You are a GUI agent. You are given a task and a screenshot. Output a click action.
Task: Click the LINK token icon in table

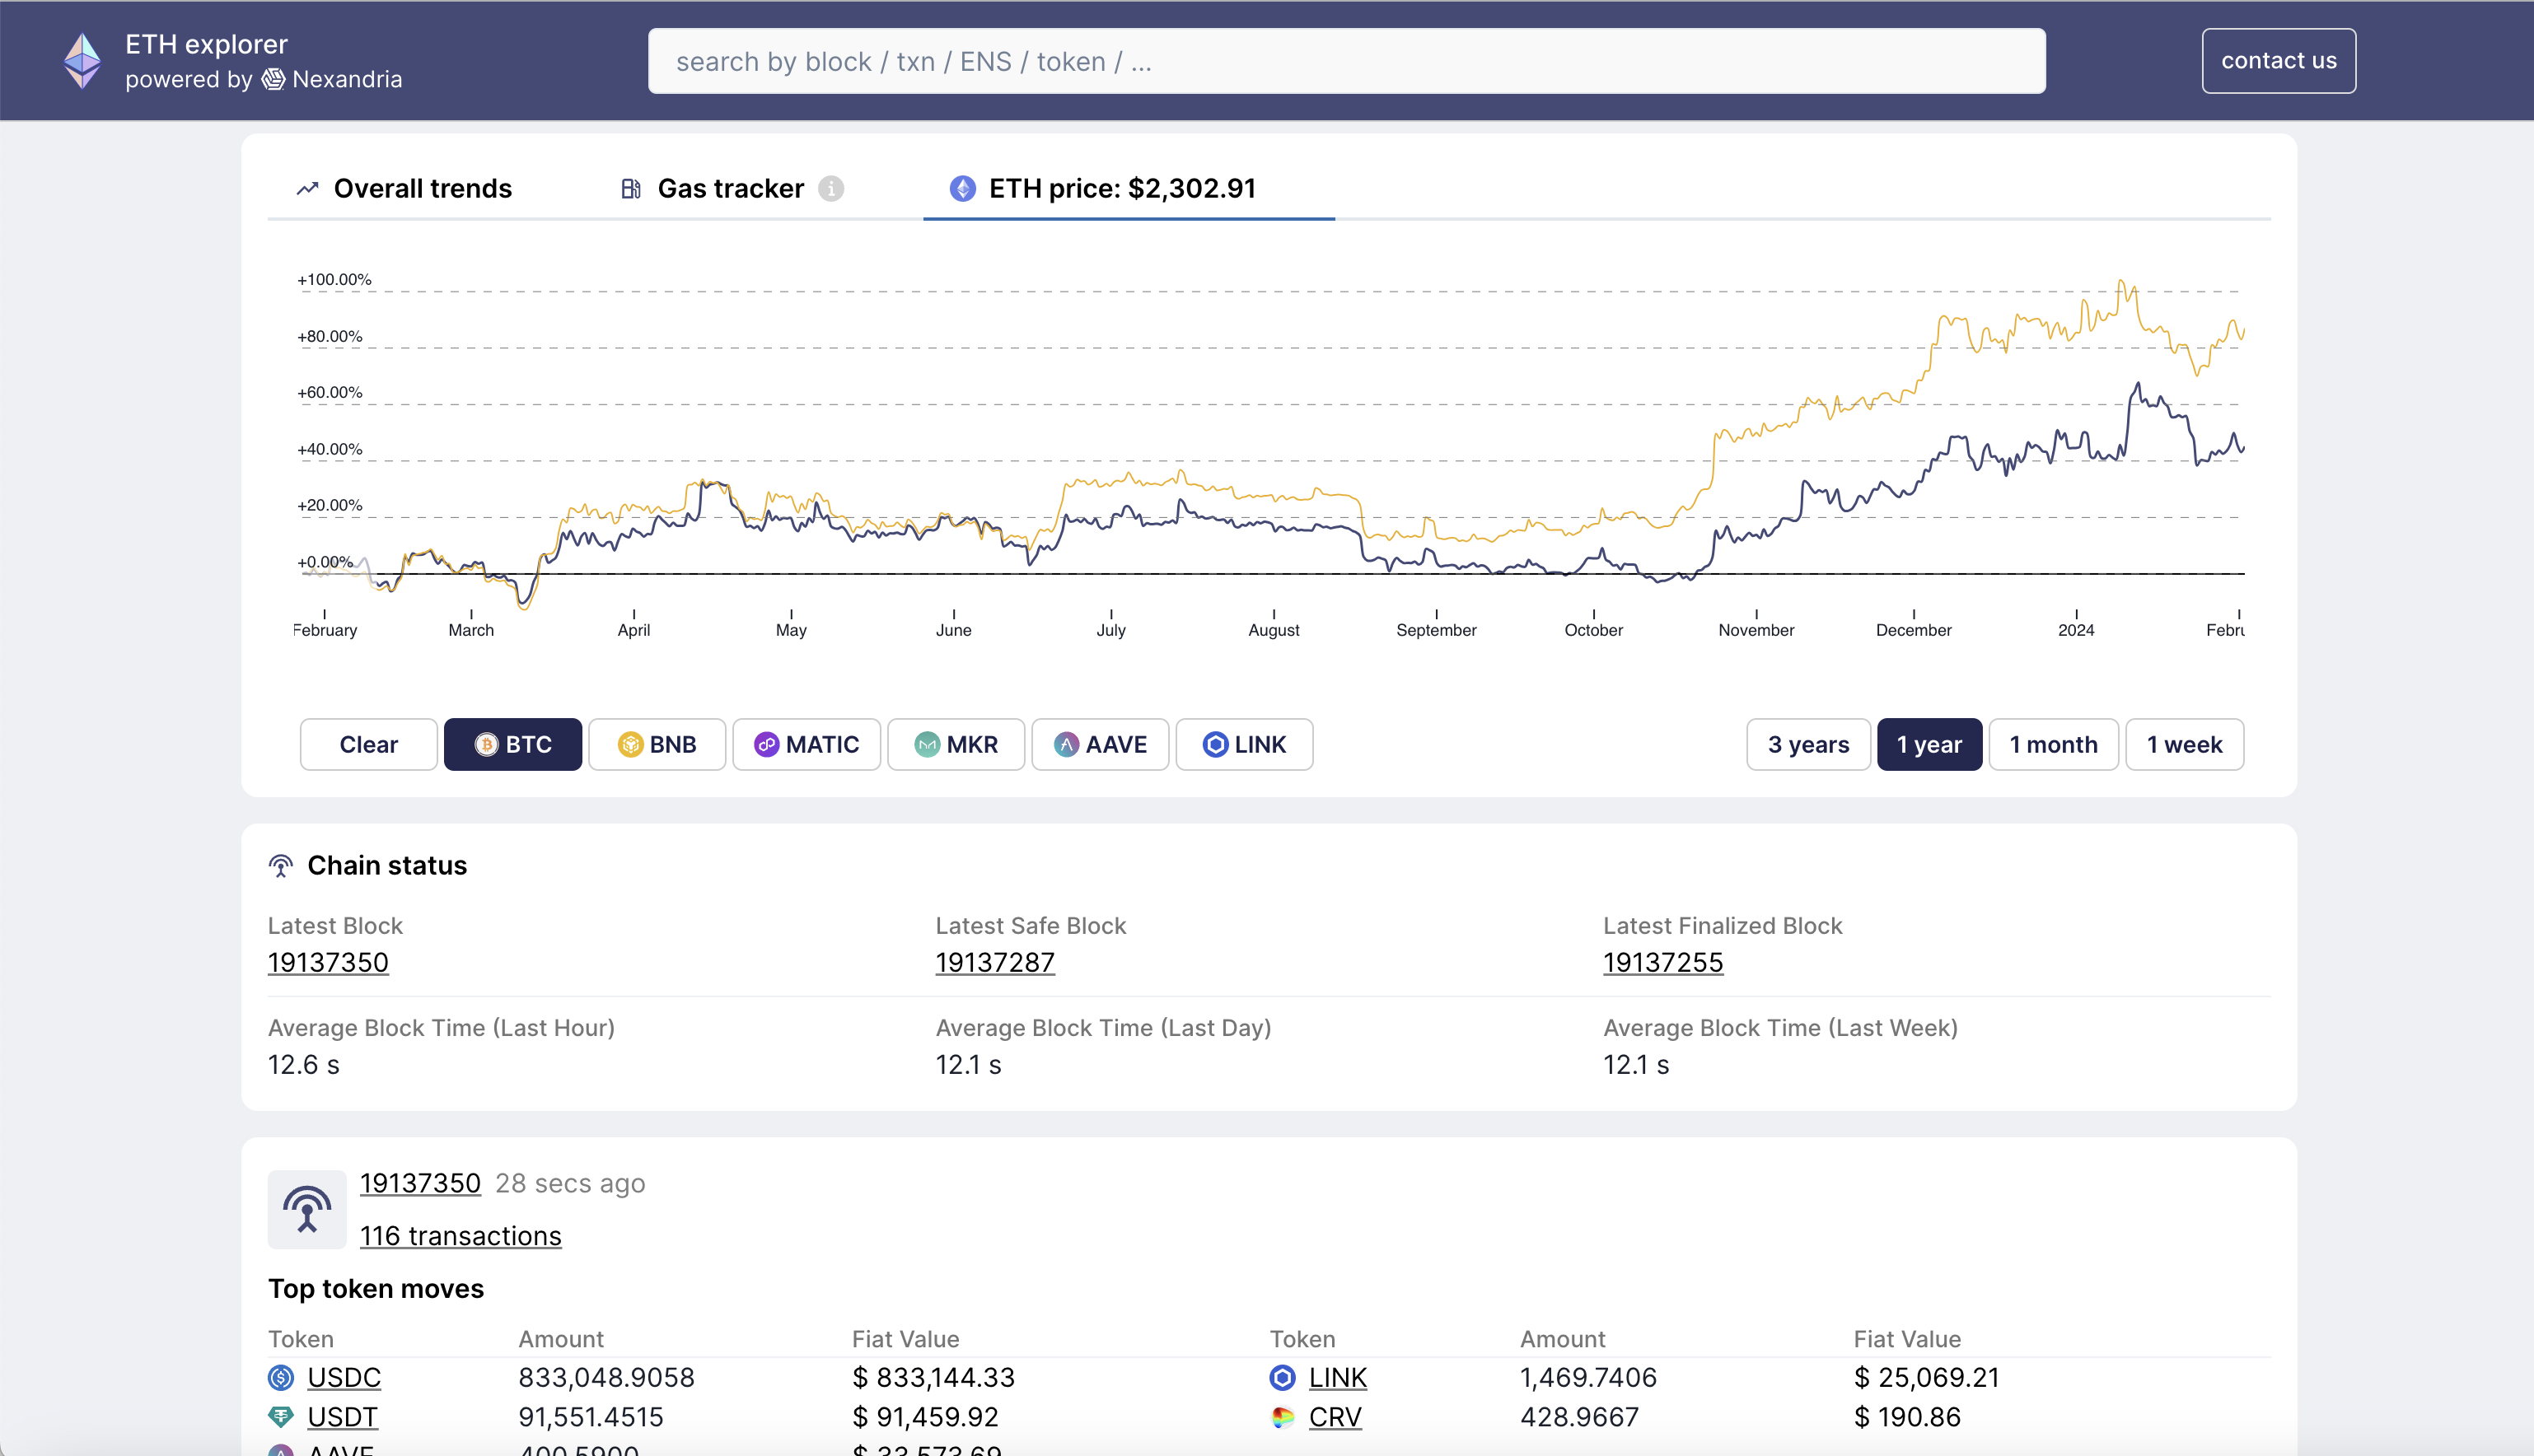pyautogui.click(x=1282, y=1377)
